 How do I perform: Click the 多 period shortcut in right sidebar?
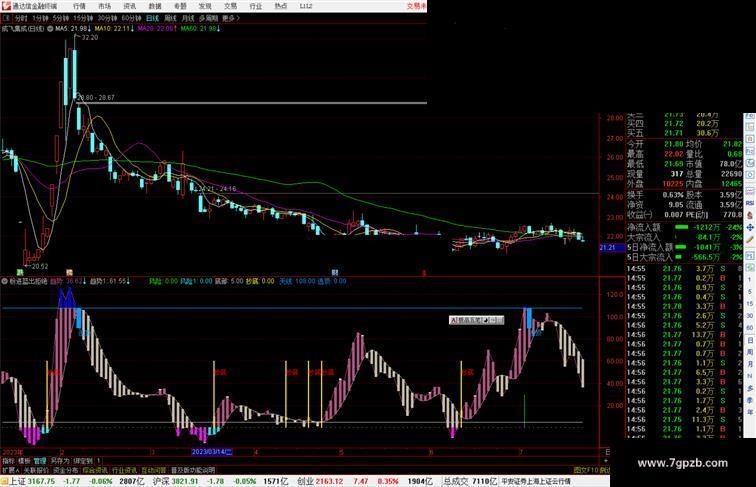(x=750, y=388)
